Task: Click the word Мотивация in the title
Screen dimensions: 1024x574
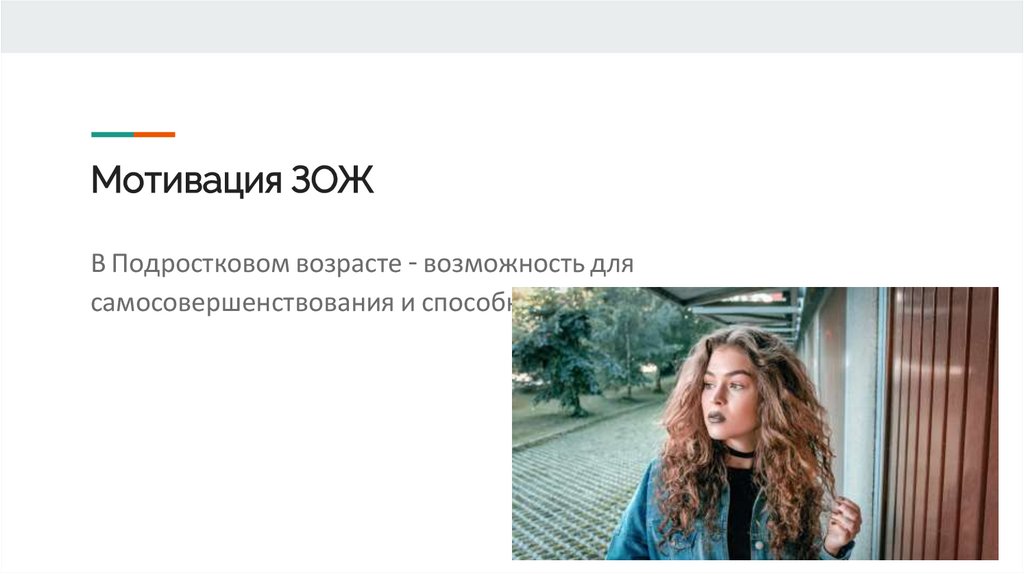Action: pos(186,180)
